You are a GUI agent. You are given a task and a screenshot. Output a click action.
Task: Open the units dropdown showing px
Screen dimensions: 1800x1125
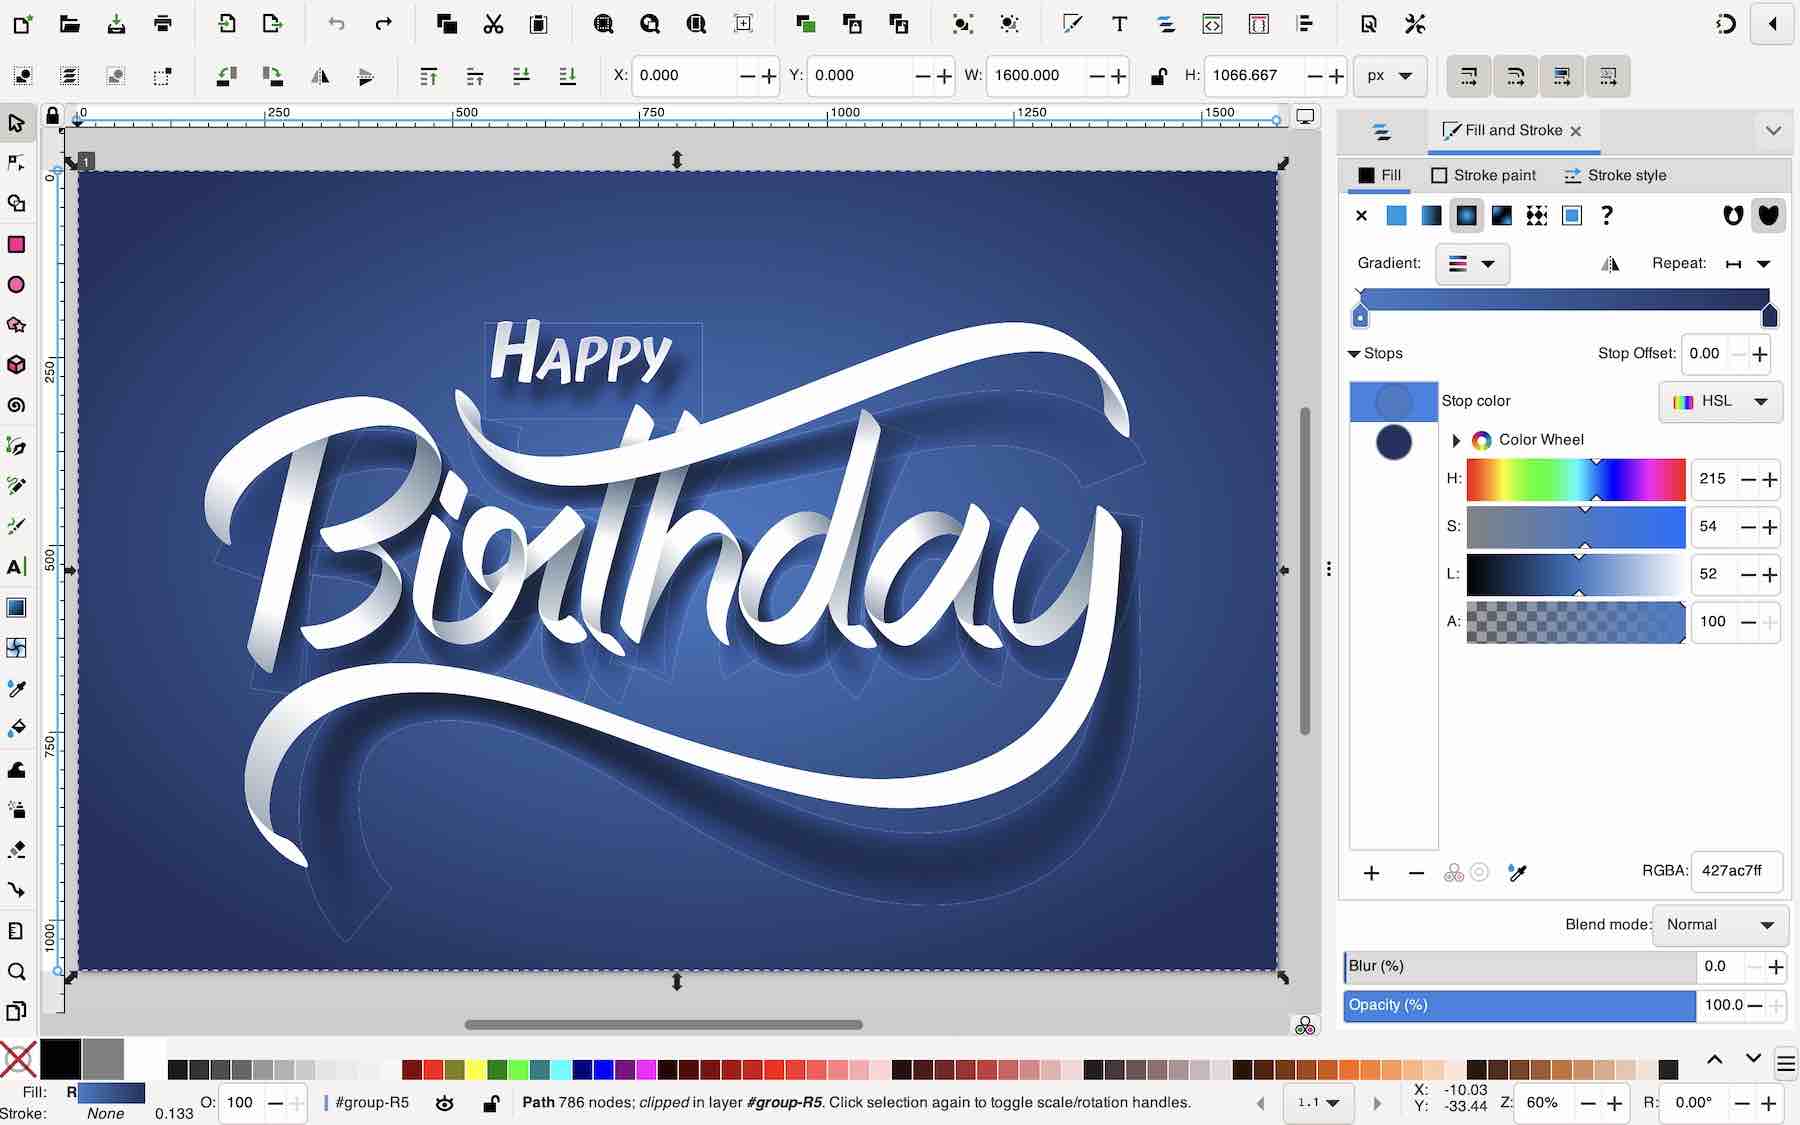click(x=1390, y=76)
